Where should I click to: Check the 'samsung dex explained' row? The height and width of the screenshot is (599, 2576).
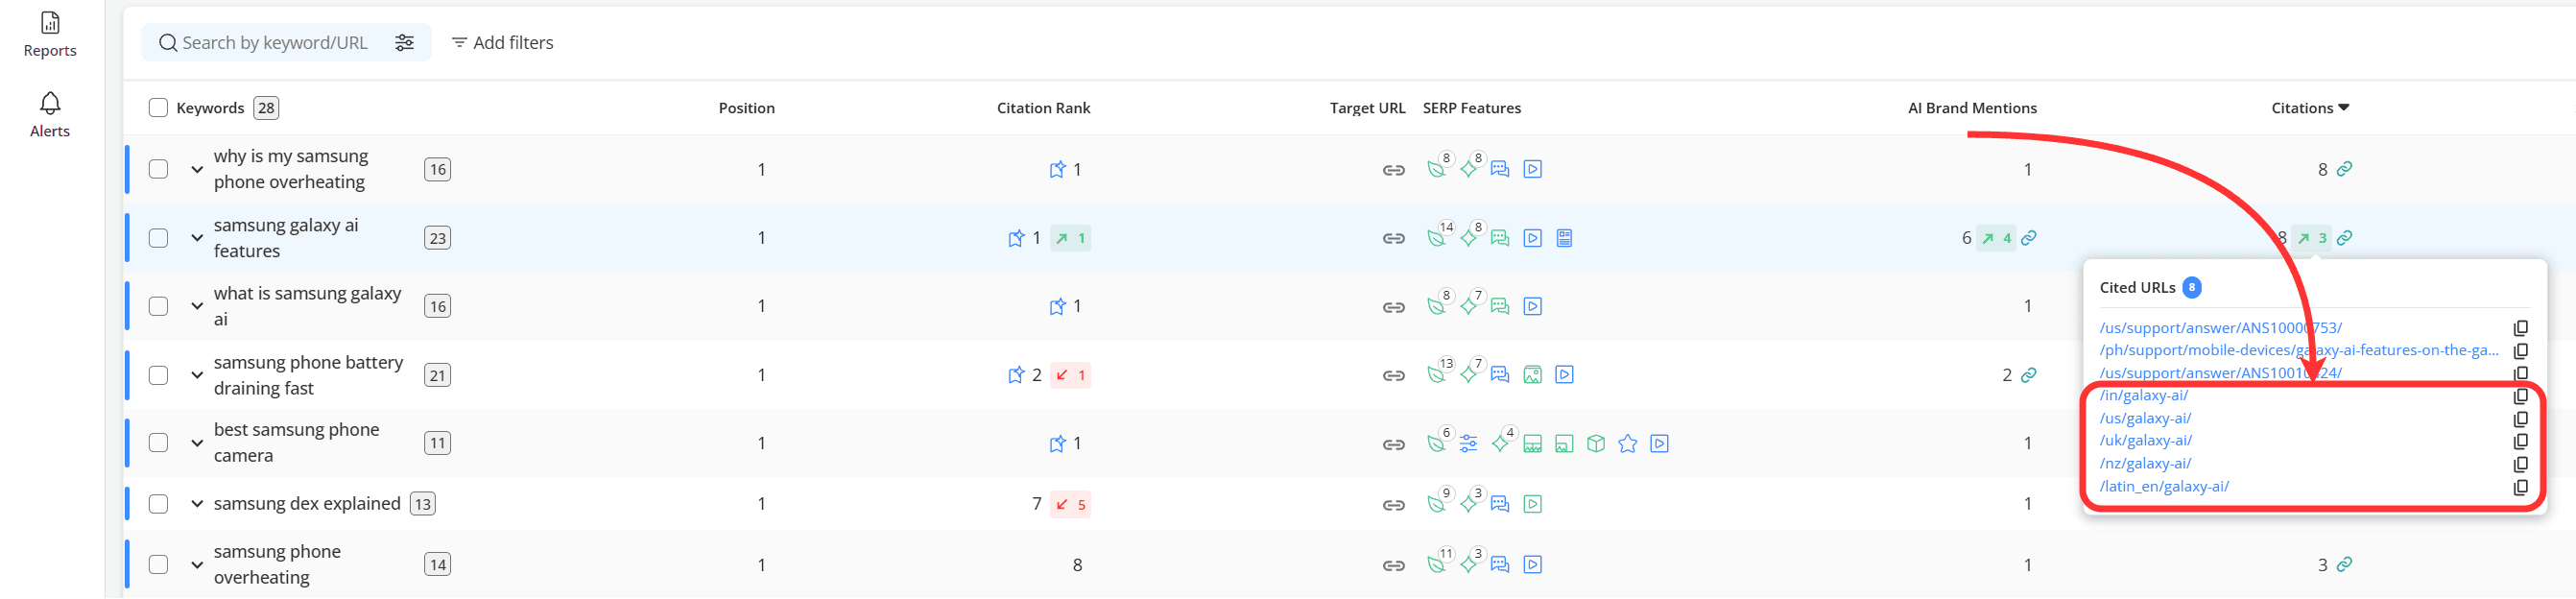[x=158, y=504]
